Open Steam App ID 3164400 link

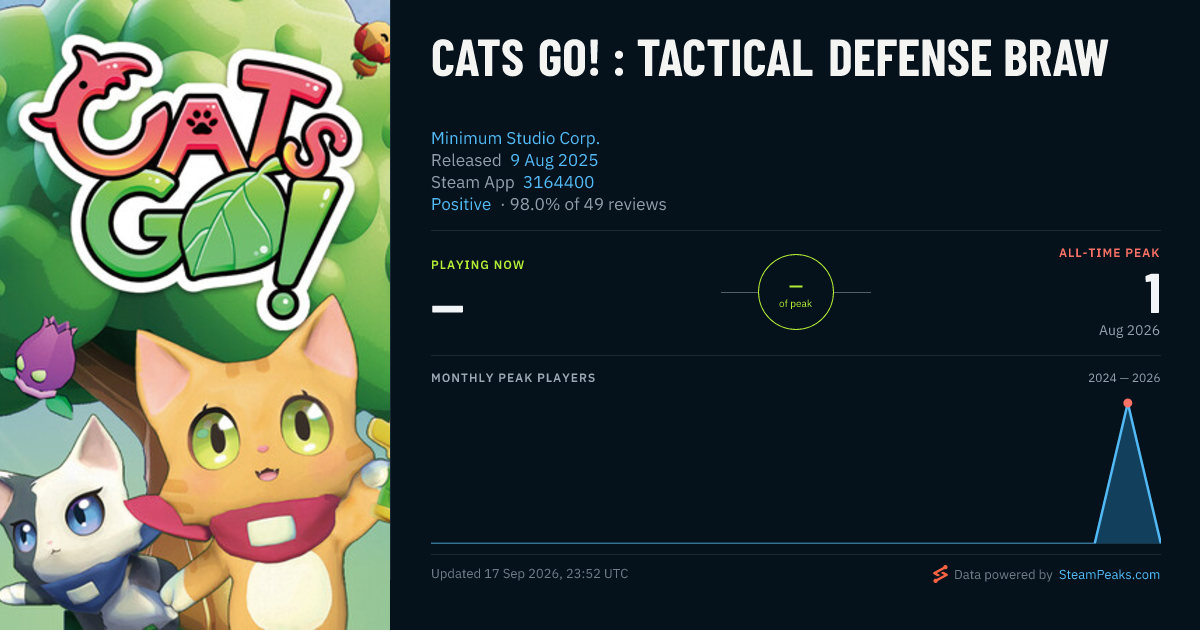click(558, 182)
